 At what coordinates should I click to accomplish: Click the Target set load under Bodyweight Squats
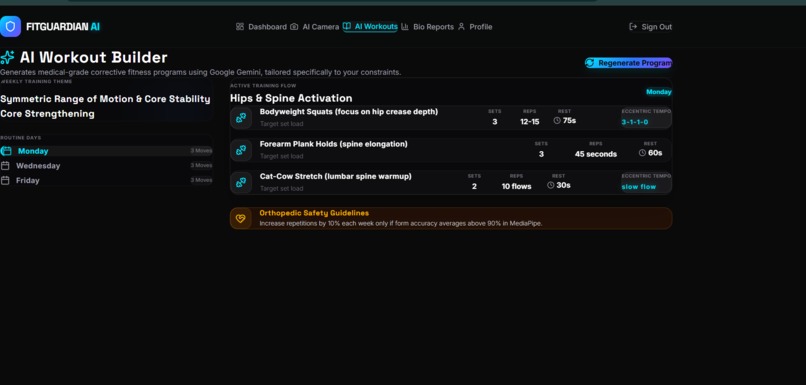(281, 124)
